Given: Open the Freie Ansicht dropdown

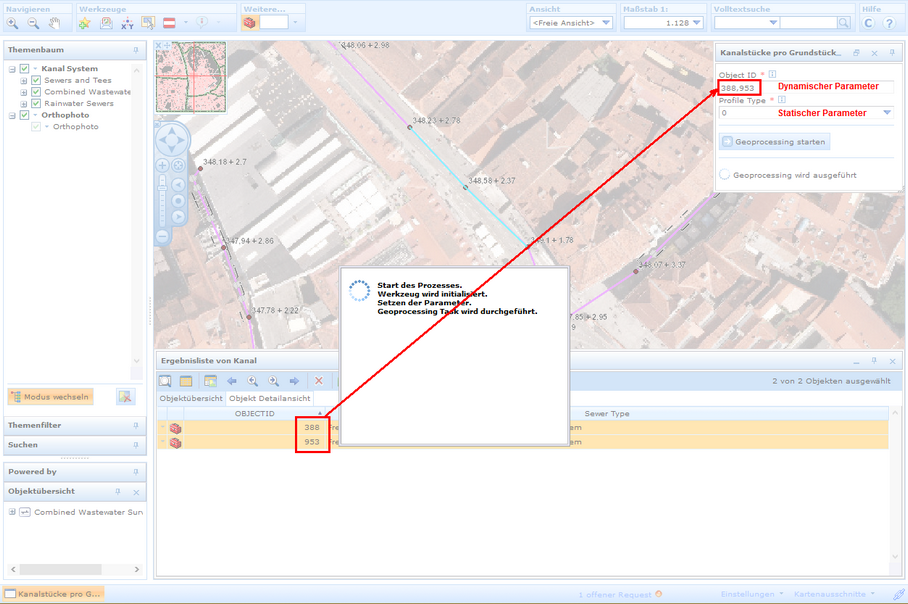Looking at the screenshot, I should [606, 21].
